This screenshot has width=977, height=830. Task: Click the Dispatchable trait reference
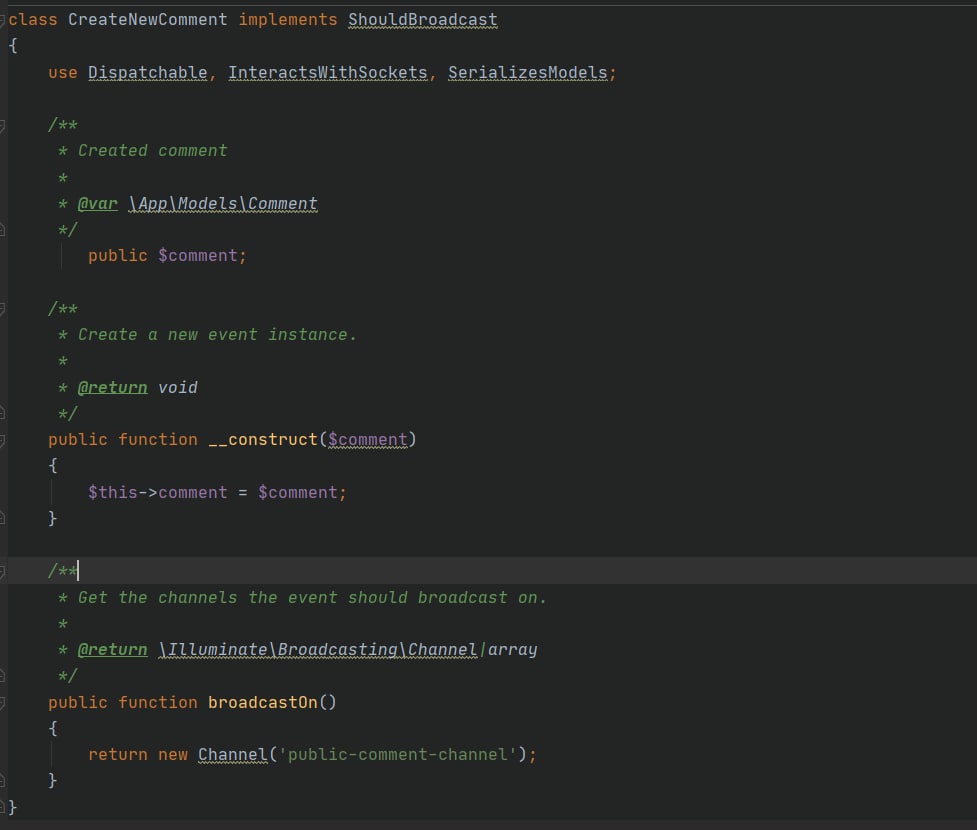tap(148, 73)
